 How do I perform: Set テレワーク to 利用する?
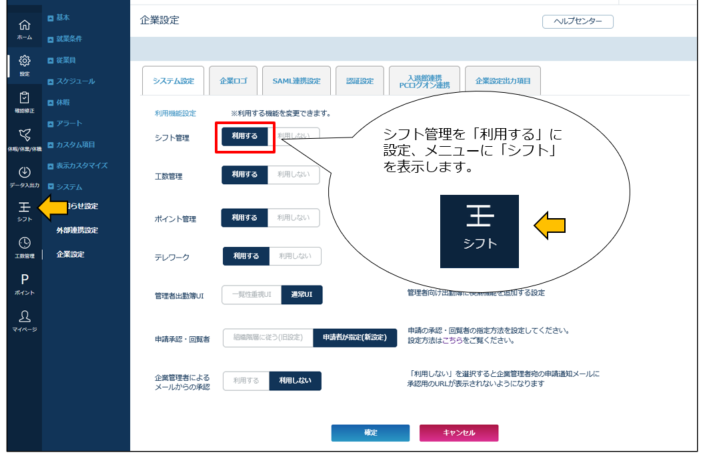pyautogui.click(x=246, y=256)
